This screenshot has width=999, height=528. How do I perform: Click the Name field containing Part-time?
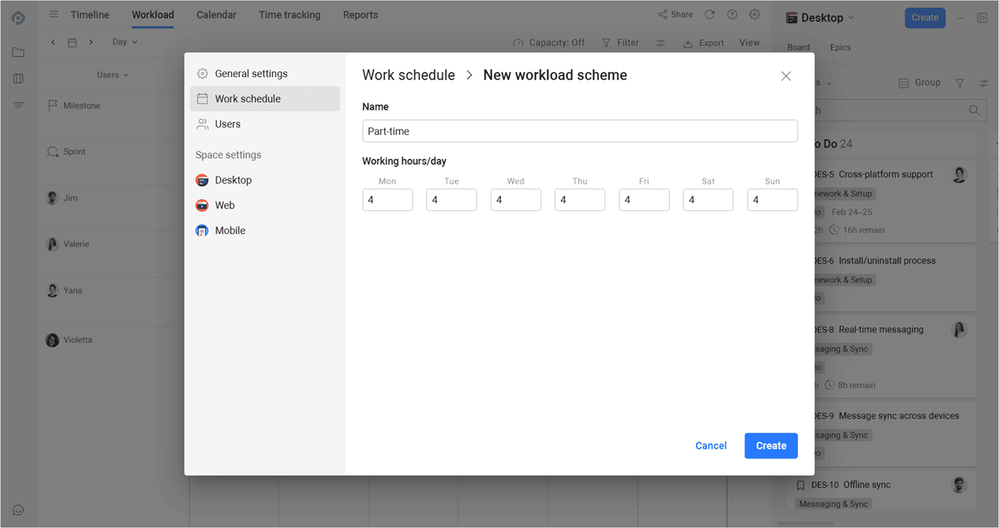coord(580,131)
